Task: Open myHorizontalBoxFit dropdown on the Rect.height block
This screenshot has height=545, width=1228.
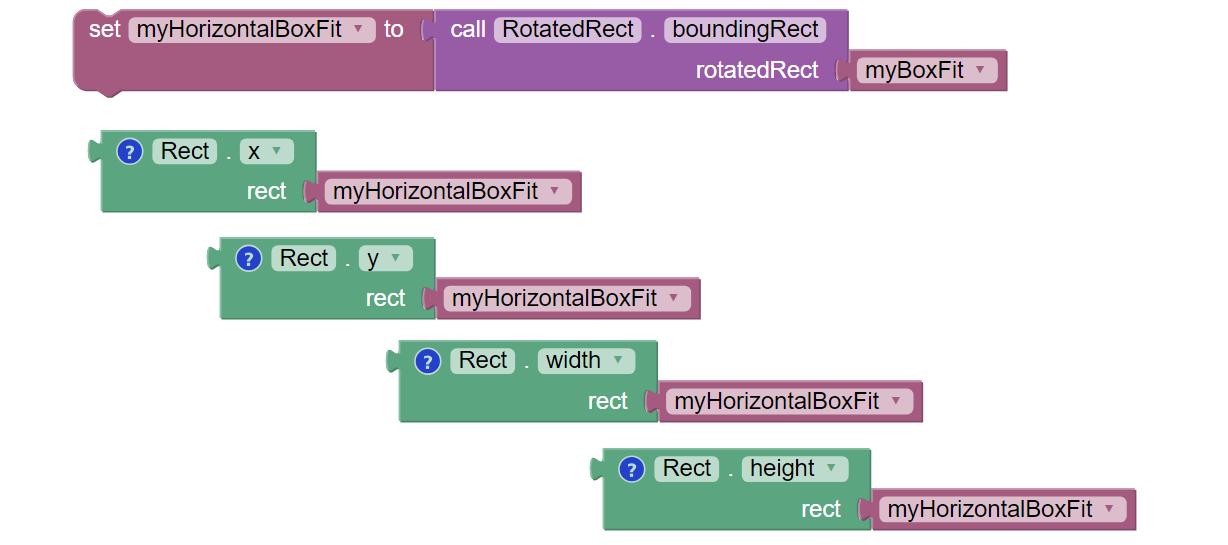Action: [1003, 510]
